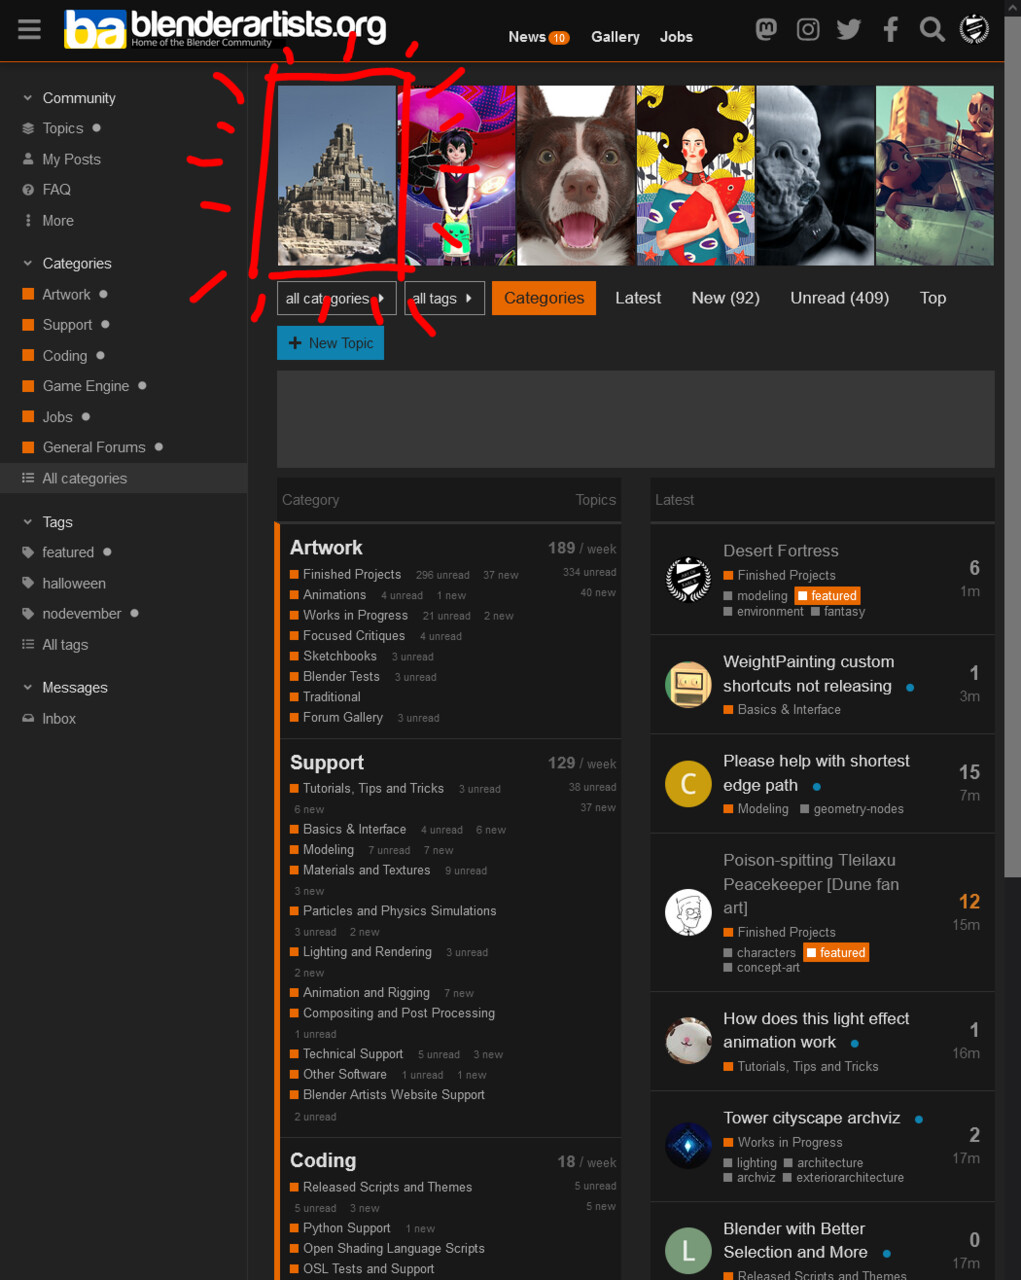Click the My Posts person icon
The width and height of the screenshot is (1021, 1280).
coord(28,159)
